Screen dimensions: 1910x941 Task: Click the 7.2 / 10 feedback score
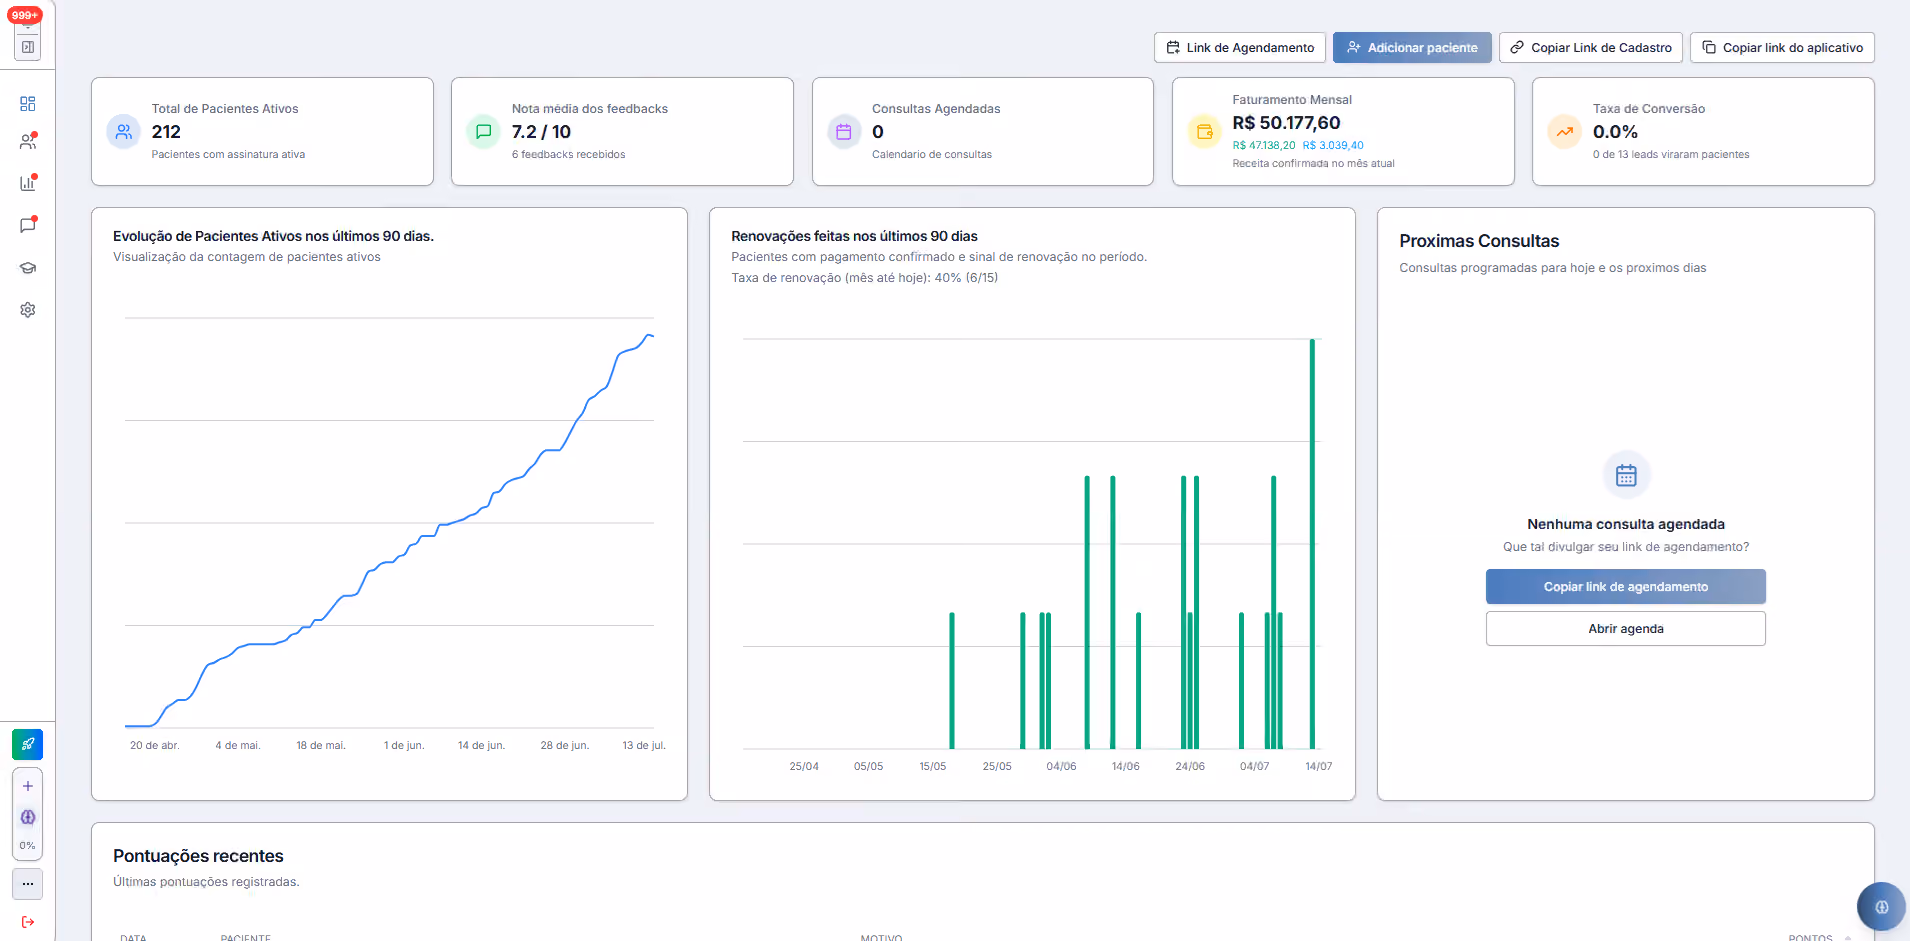[541, 132]
